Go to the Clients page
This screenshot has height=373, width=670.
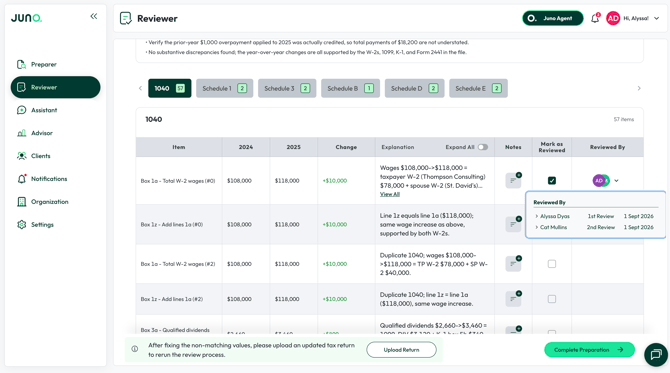coord(41,156)
